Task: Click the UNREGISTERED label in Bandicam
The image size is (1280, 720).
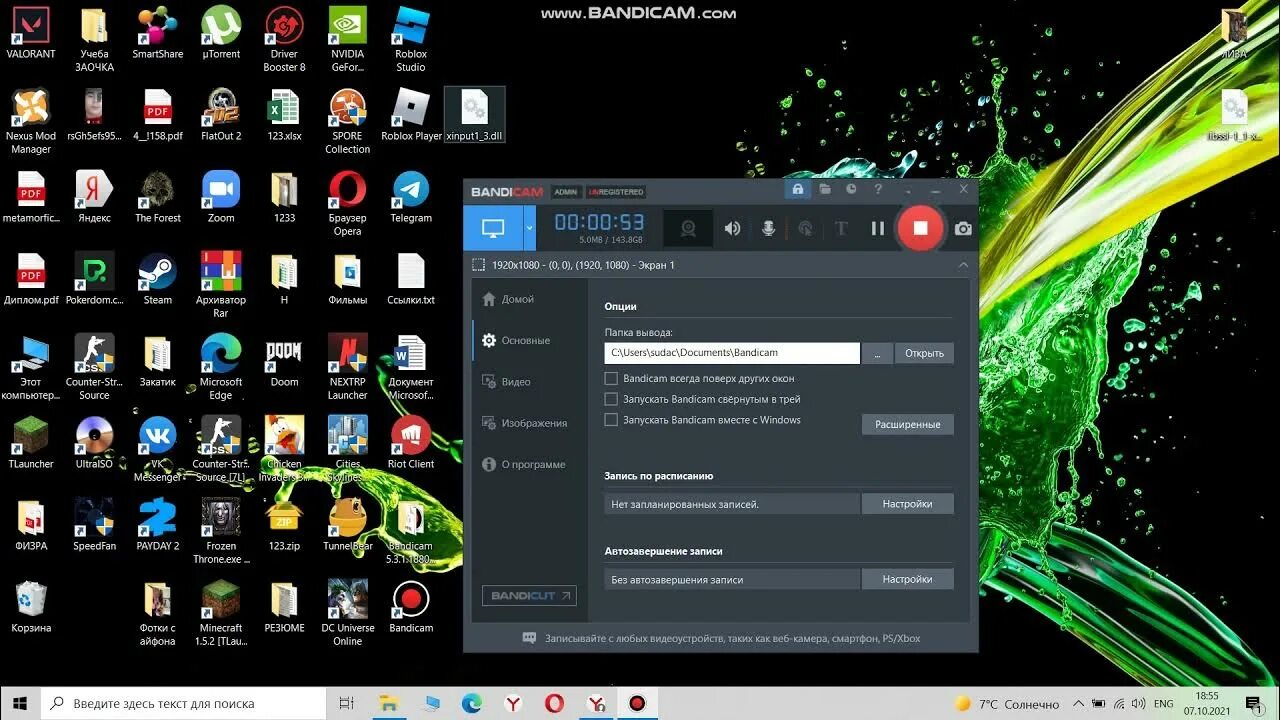Action: (615, 191)
